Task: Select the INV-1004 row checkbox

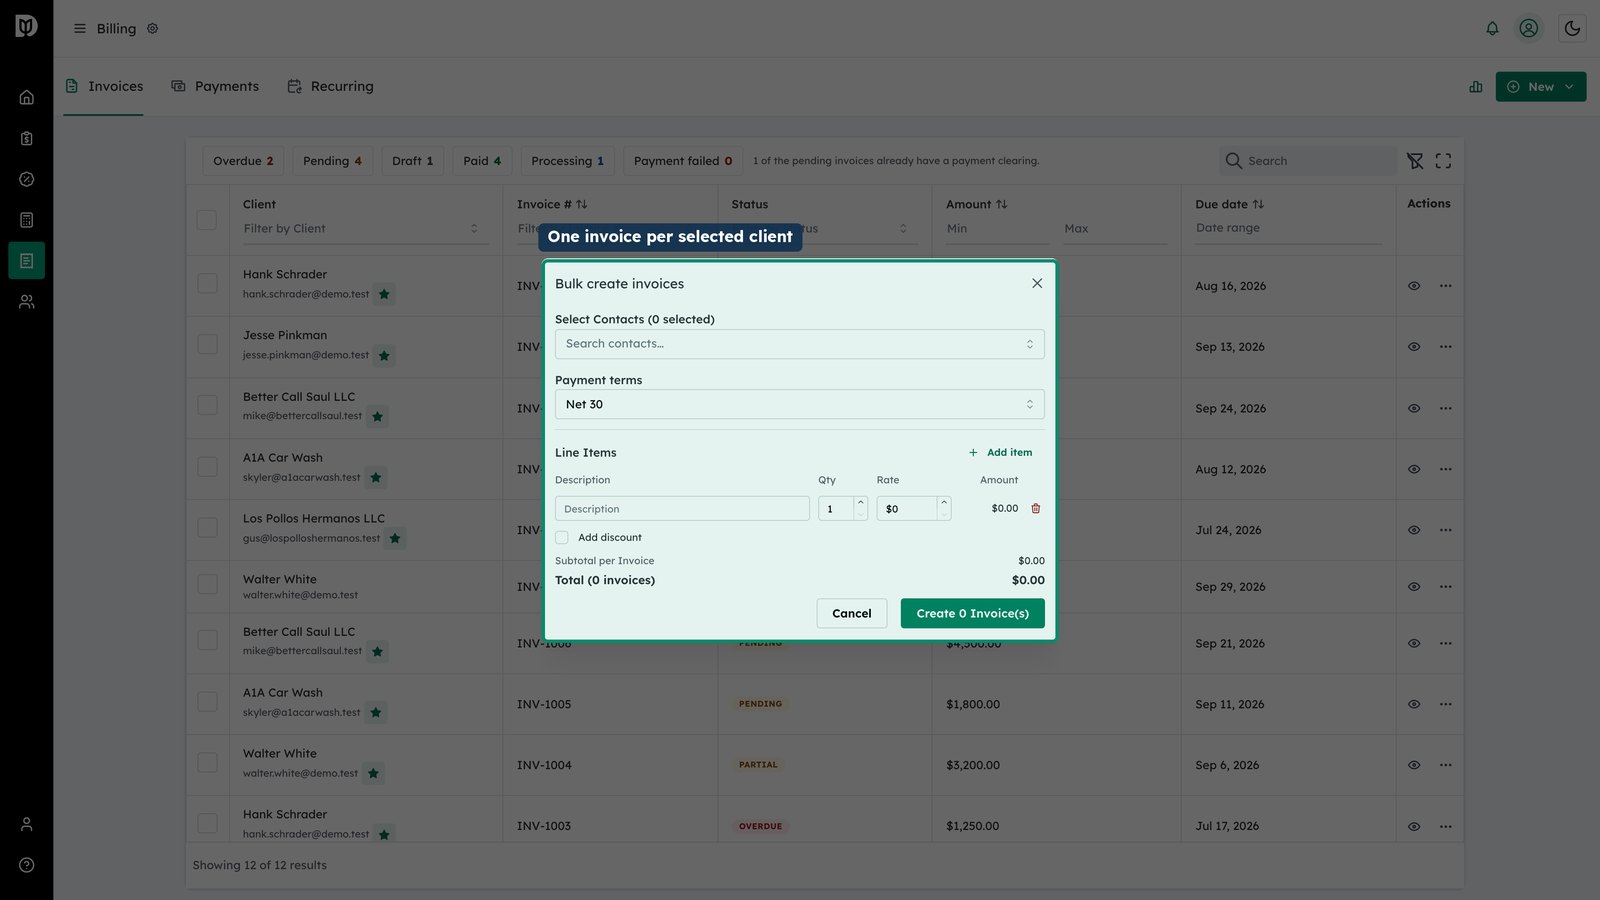Action: [207, 762]
